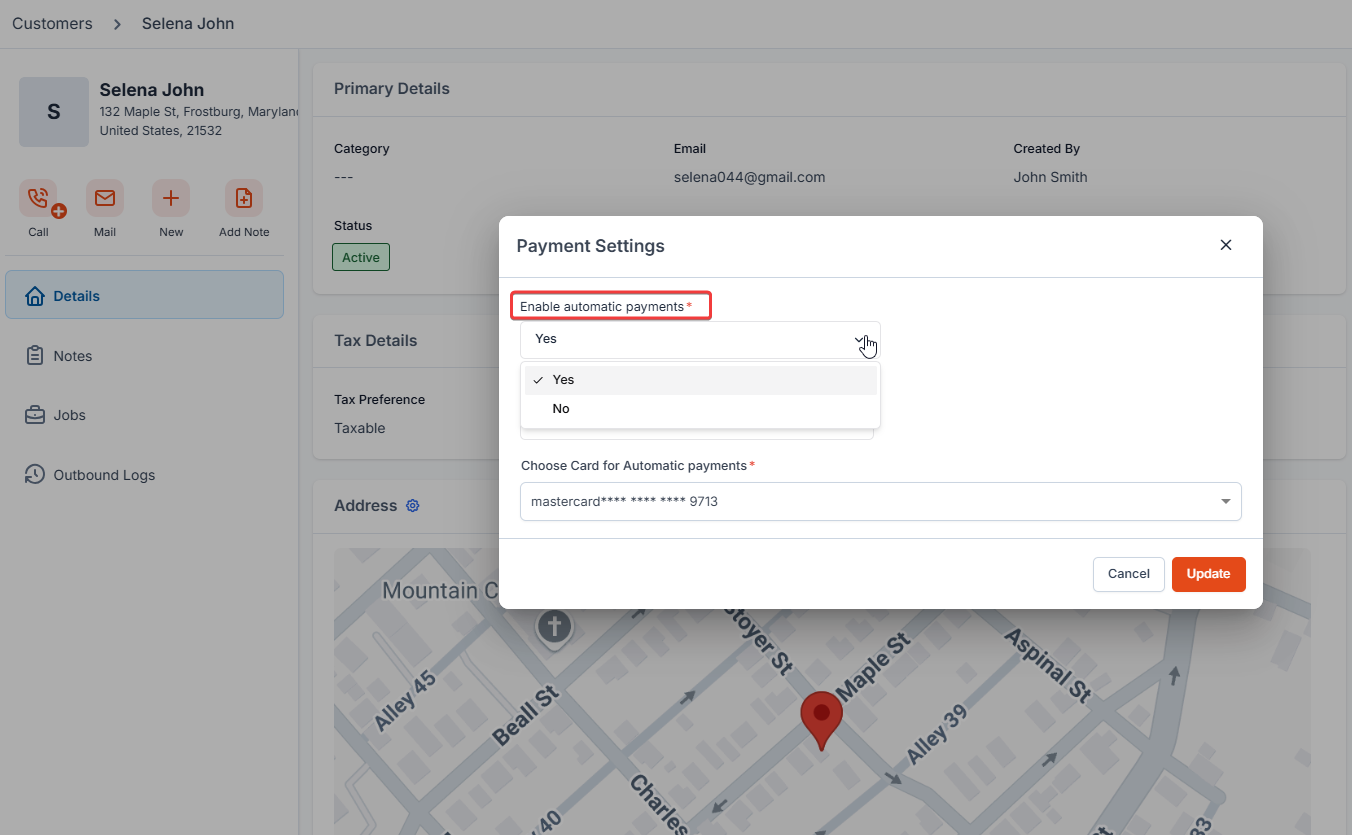Click the Payment Settings dialog title
This screenshot has width=1352, height=835.
click(590, 246)
